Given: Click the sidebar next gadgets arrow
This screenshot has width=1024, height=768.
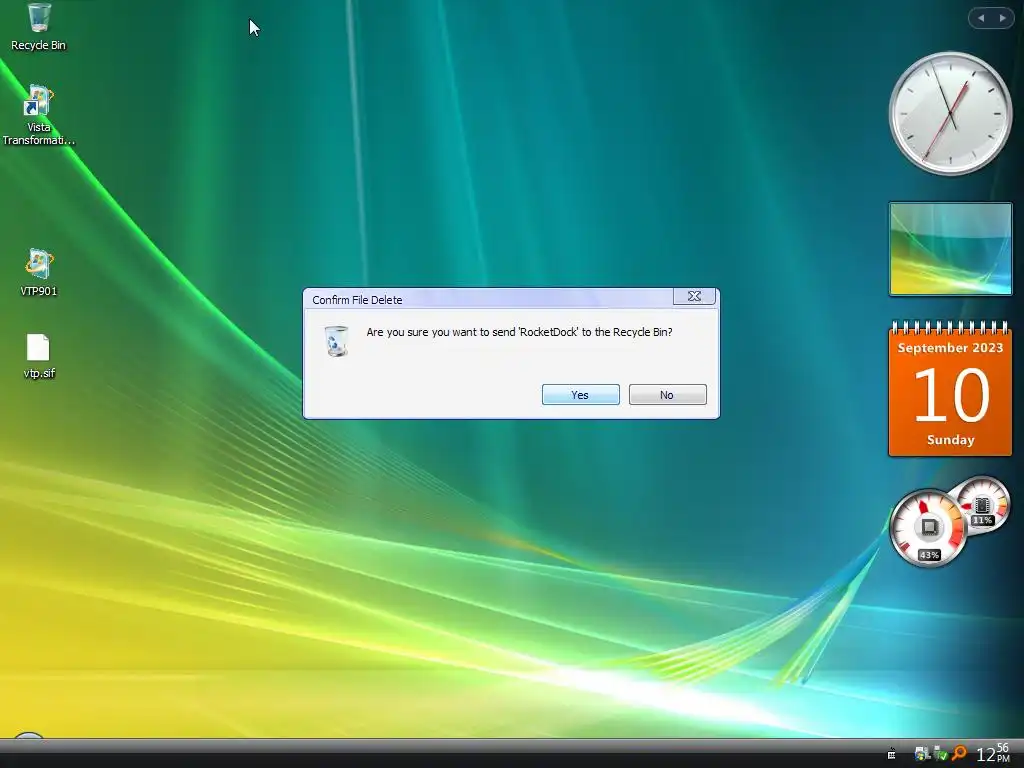Looking at the screenshot, I should pos(1002,18).
